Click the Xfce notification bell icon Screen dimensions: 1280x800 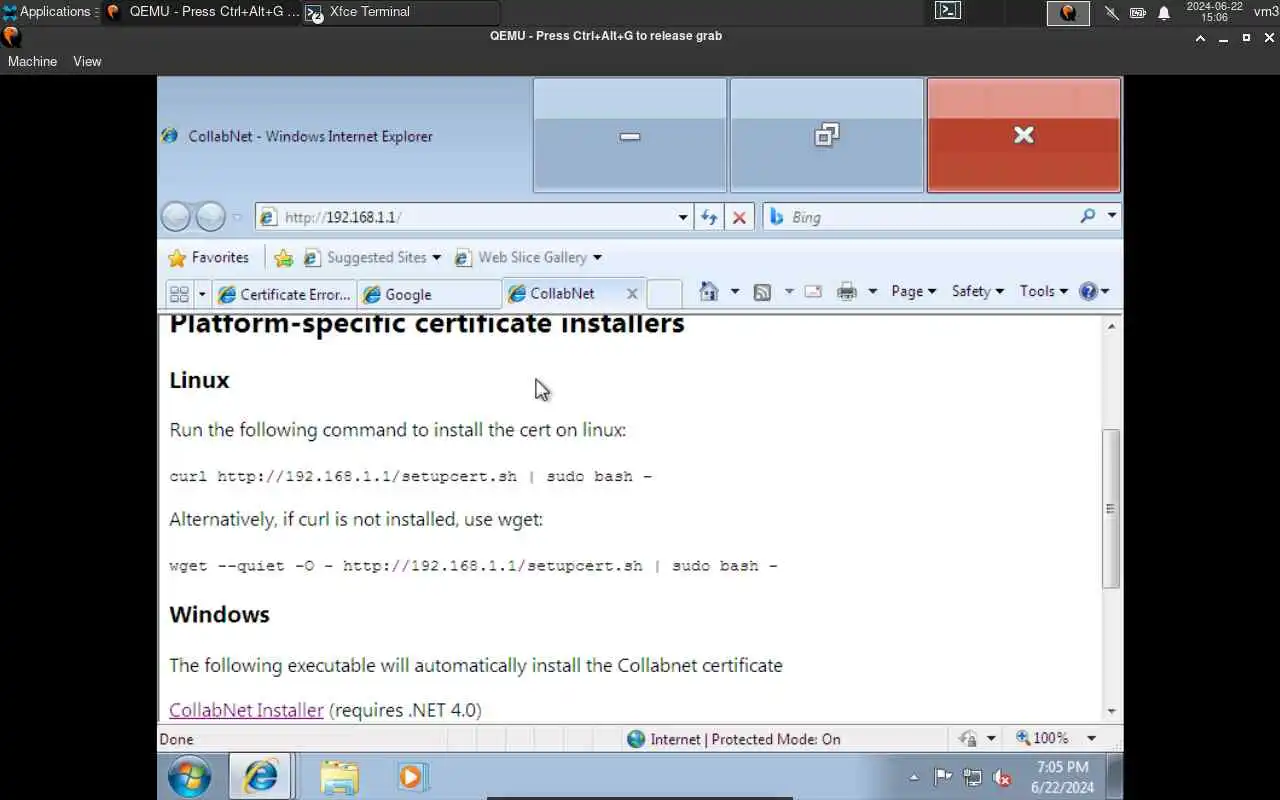(1164, 13)
